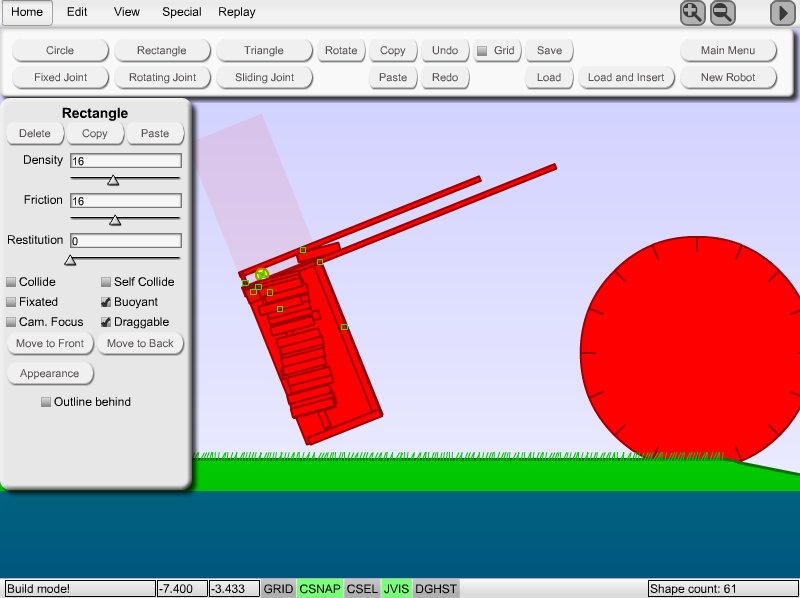Click the Rotate button
This screenshot has height=598, width=800.
[341, 51]
